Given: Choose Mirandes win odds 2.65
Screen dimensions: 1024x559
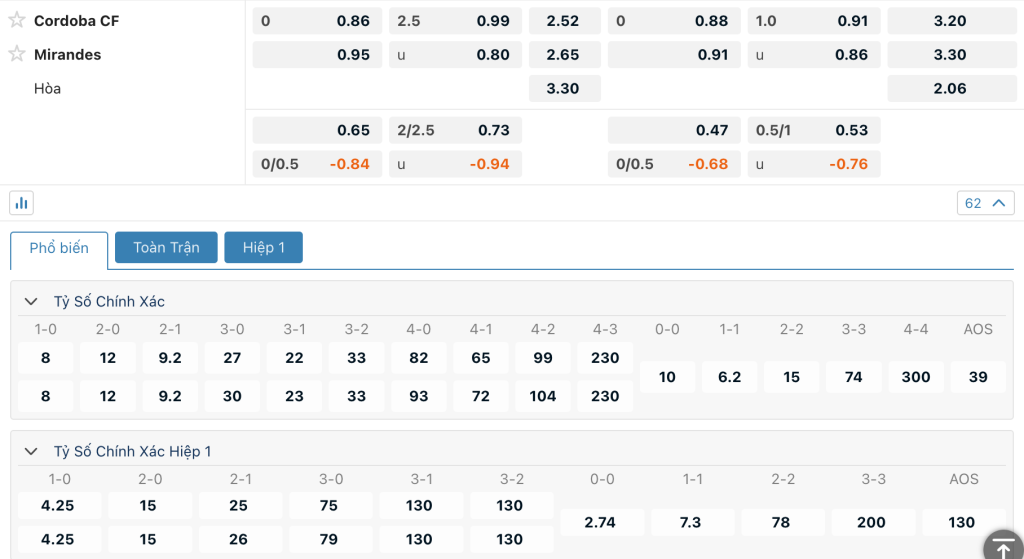Looking at the screenshot, I should 564,55.
